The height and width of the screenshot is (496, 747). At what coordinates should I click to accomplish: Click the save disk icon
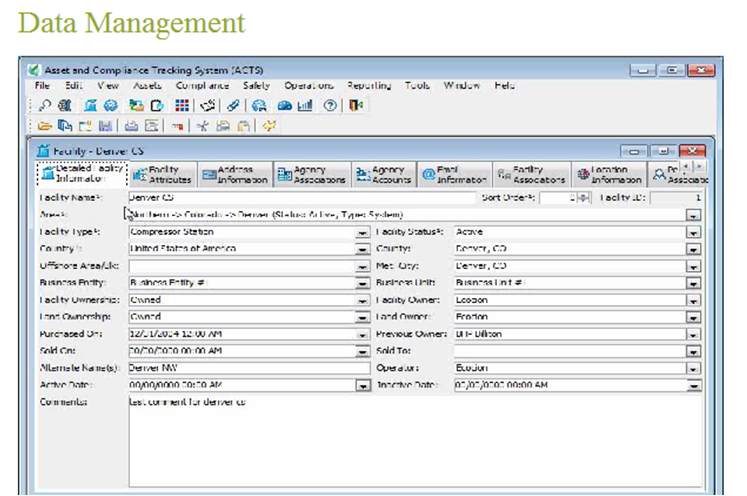tap(105, 126)
